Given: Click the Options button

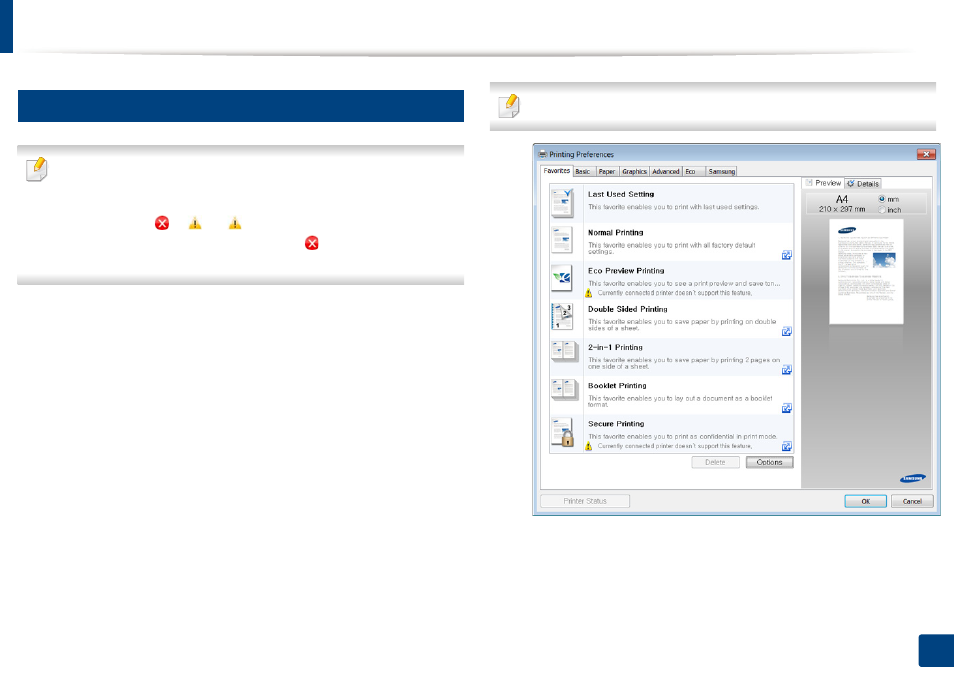Looking at the screenshot, I should click(x=770, y=462).
